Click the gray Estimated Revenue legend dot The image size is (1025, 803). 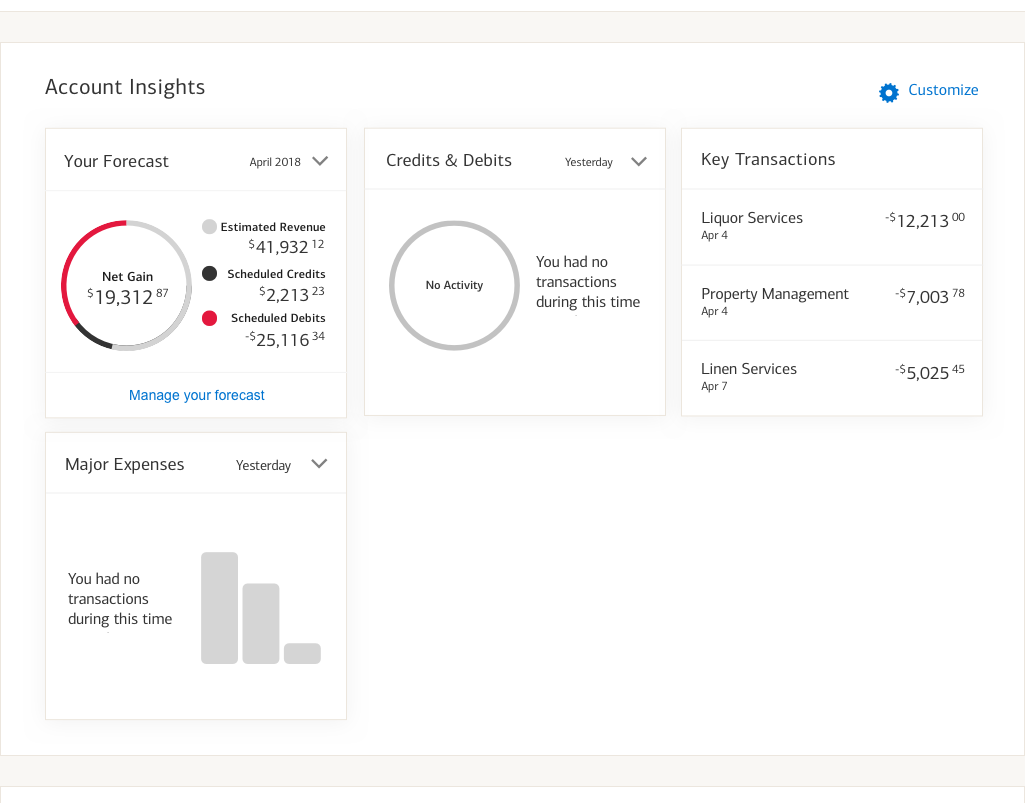209,227
